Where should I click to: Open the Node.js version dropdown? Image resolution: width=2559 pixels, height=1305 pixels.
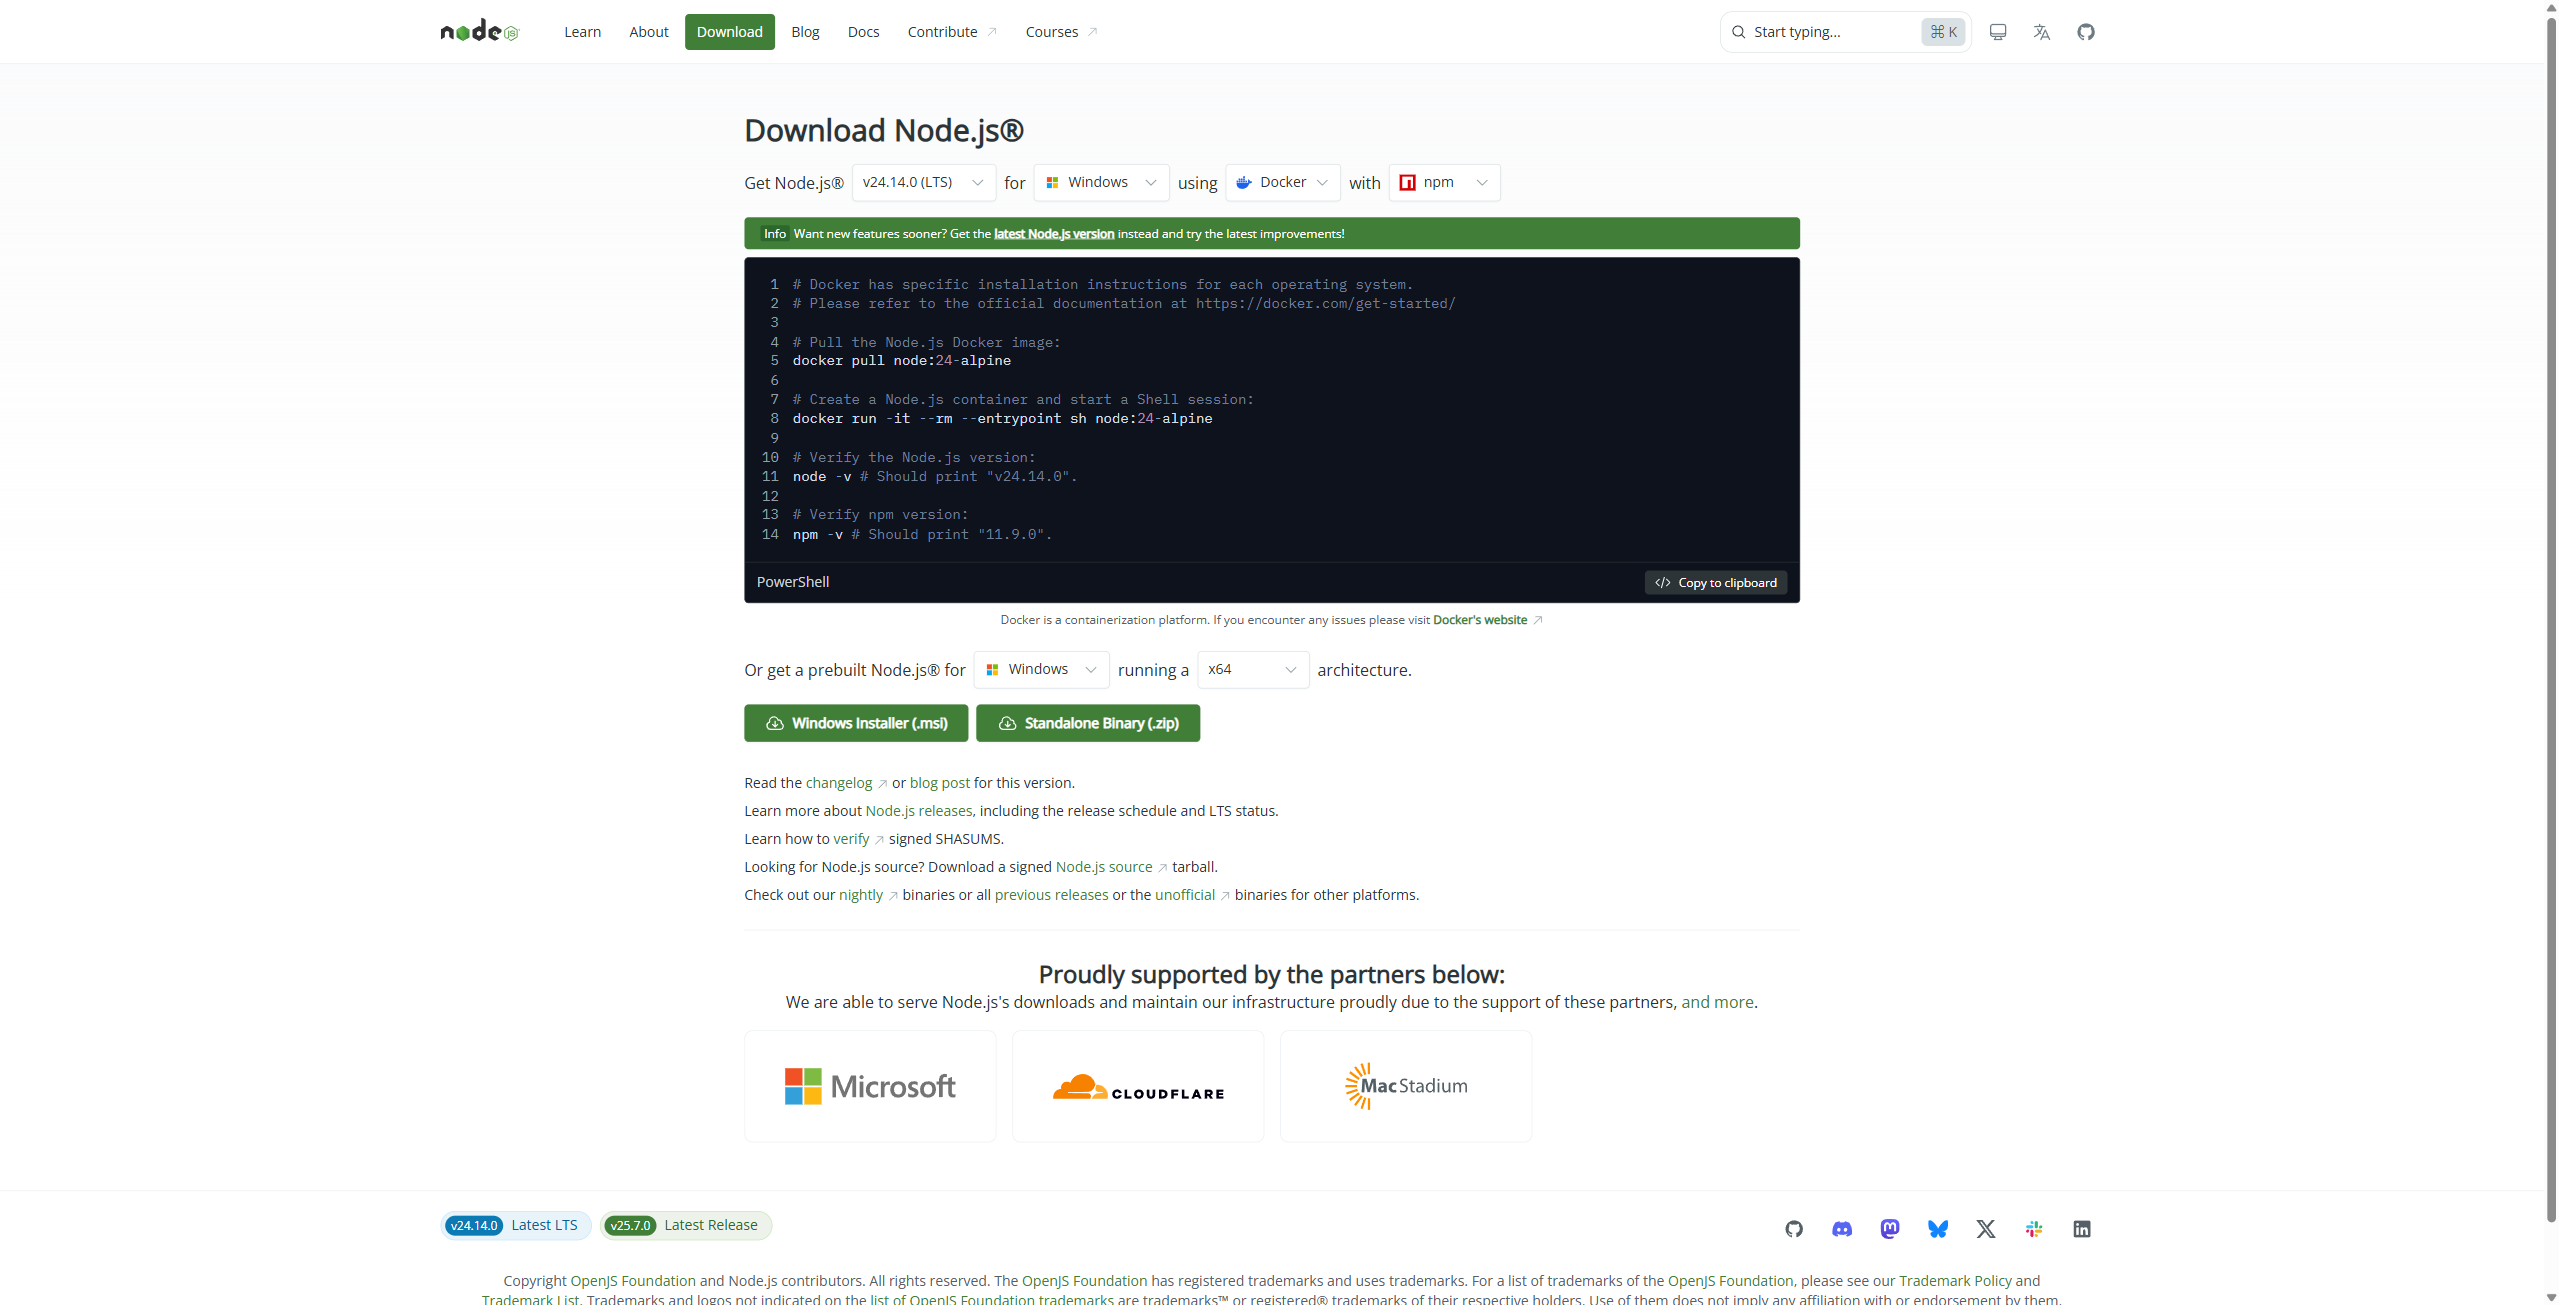pyautogui.click(x=922, y=182)
